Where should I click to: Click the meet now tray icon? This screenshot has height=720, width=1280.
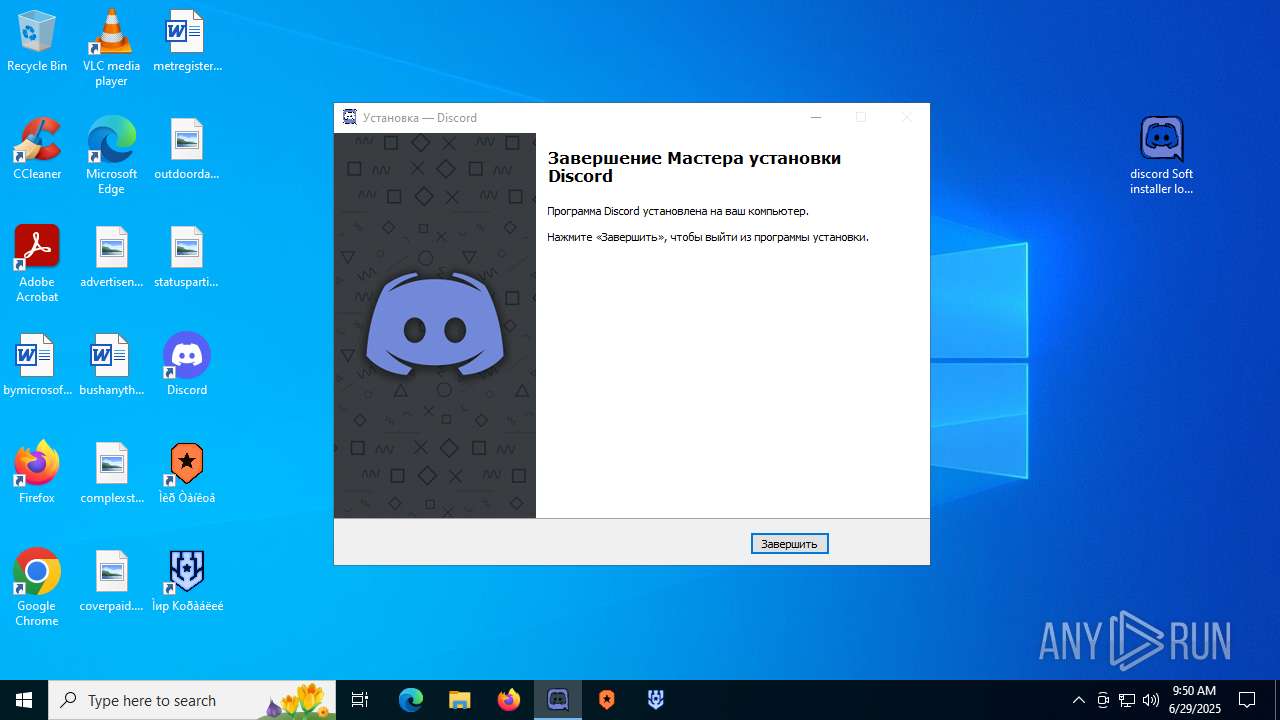1103,700
